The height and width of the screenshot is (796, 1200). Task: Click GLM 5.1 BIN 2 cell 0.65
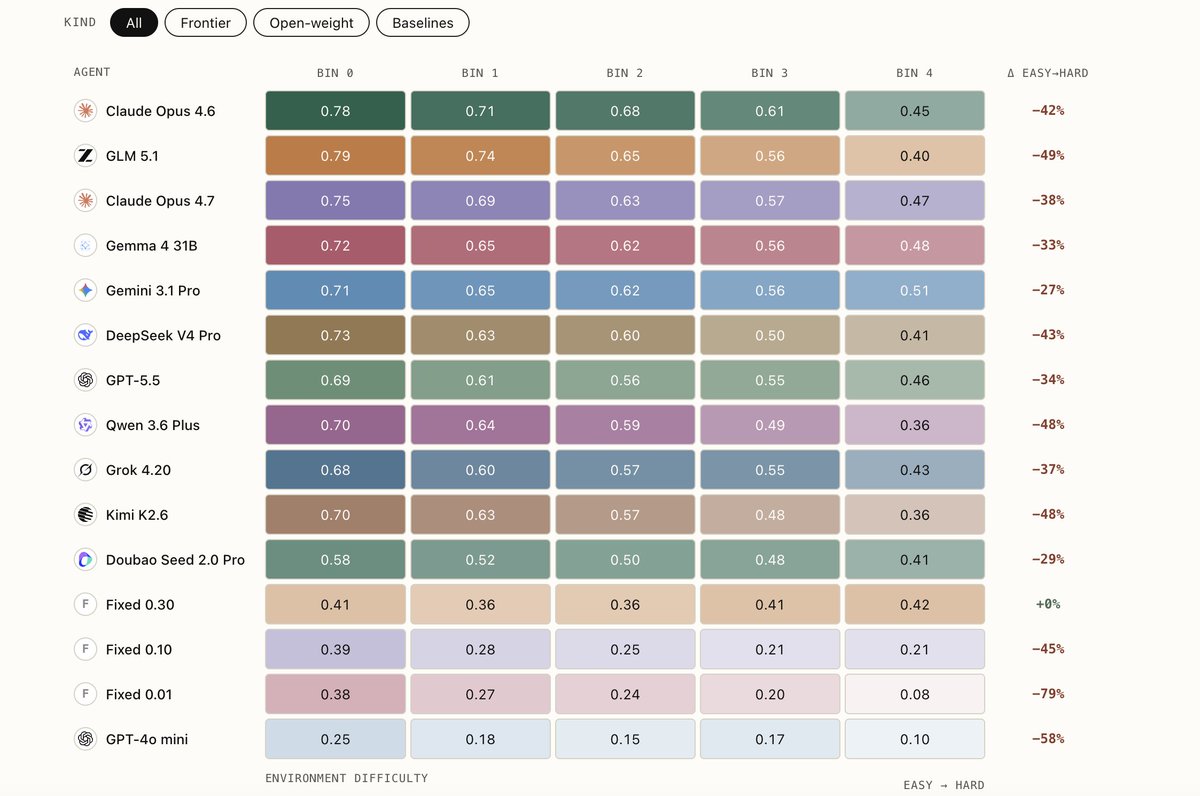click(625, 156)
